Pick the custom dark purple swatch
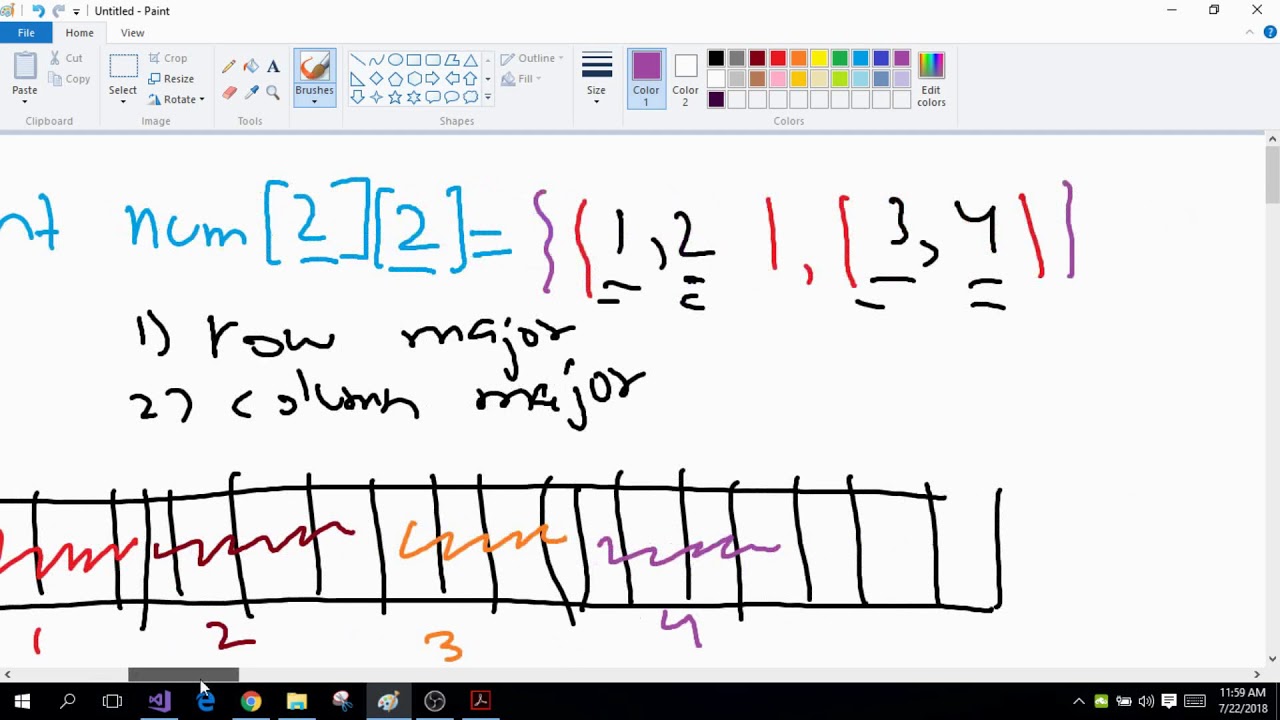This screenshot has width=1280, height=720. coord(716,99)
